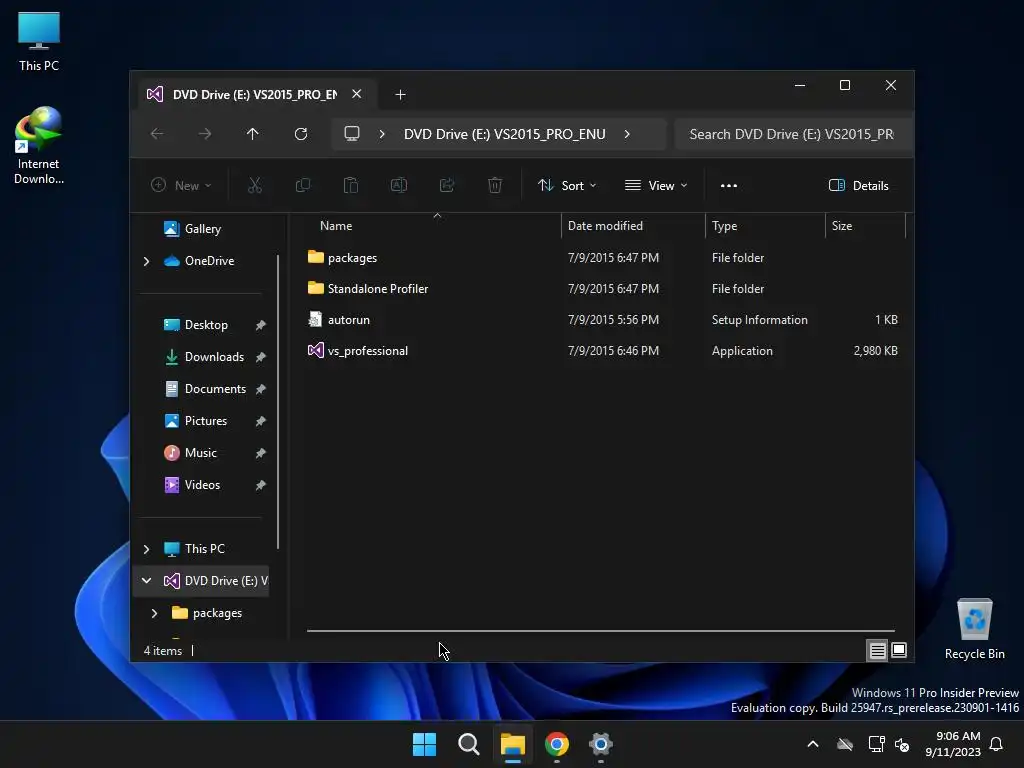This screenshot has width=1024, height=768.
Task: Click the OneDrive cloud tray icon
Action: point(845,744)
